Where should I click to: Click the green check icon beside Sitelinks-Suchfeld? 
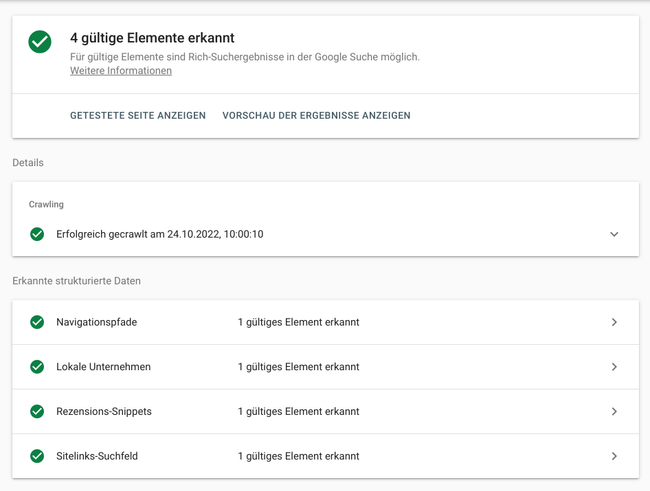coord(37,456)
